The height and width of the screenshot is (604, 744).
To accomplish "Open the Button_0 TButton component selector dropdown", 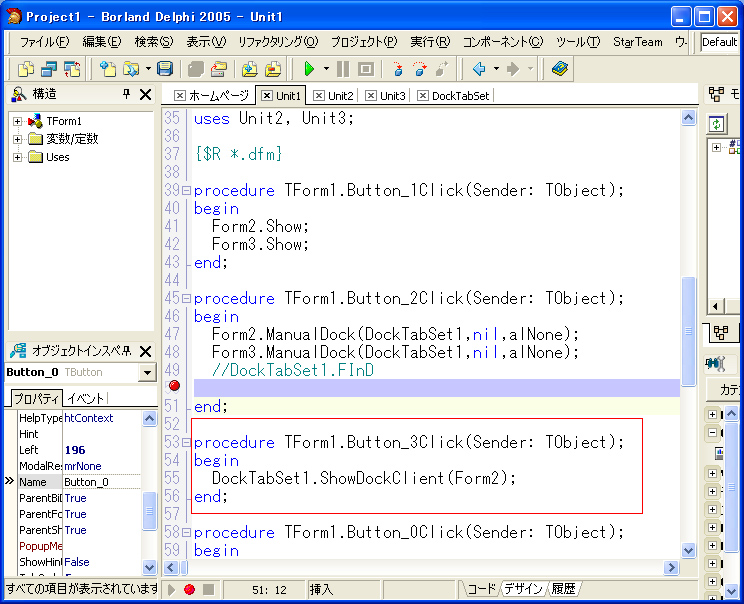I will pyautogui.click(x=148, y=373).
